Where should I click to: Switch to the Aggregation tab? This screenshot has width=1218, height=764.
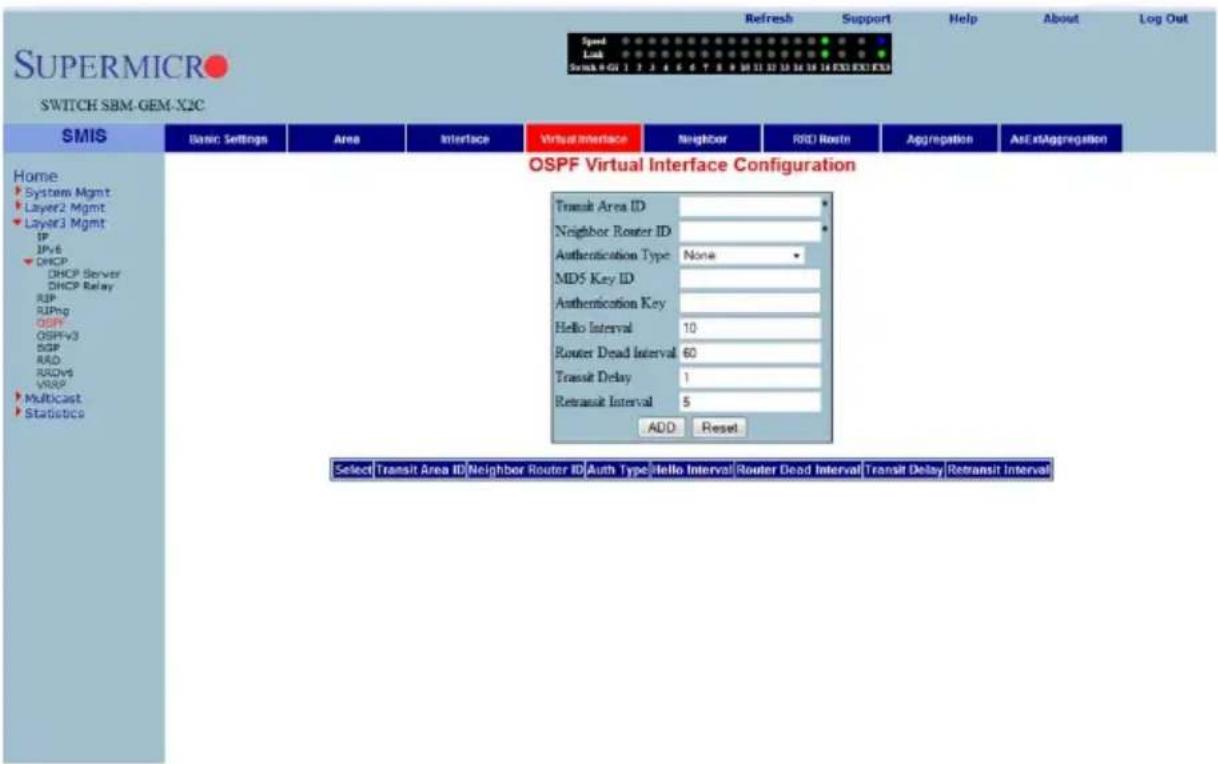click(940, 141)
